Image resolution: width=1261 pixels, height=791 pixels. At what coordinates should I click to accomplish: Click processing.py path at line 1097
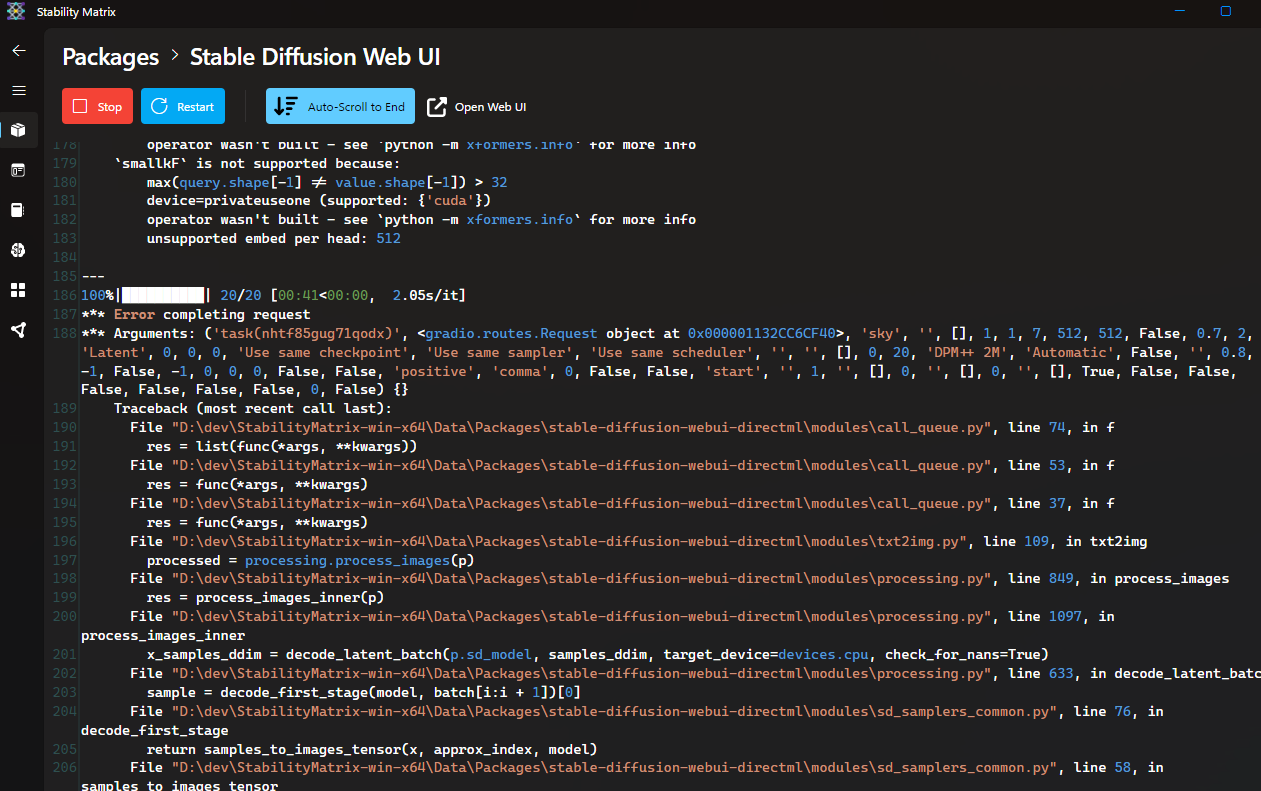pyautogui.click(x=582, y=616)
